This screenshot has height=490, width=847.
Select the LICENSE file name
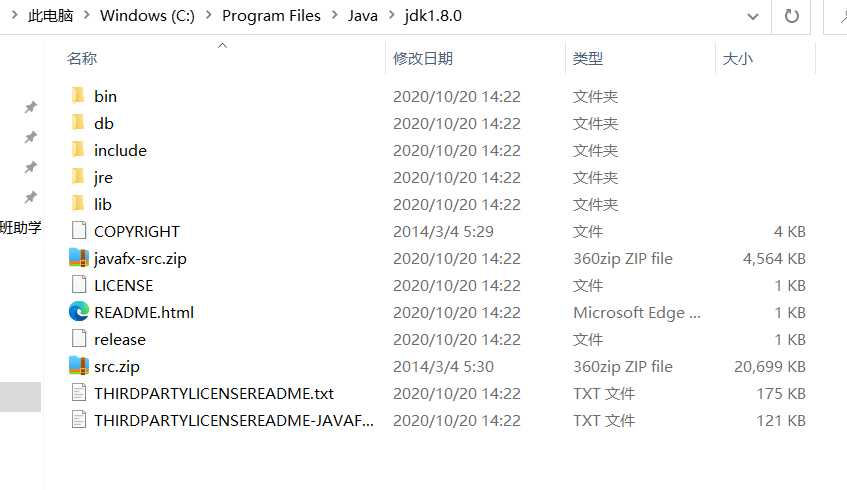(x=123, y=285)
